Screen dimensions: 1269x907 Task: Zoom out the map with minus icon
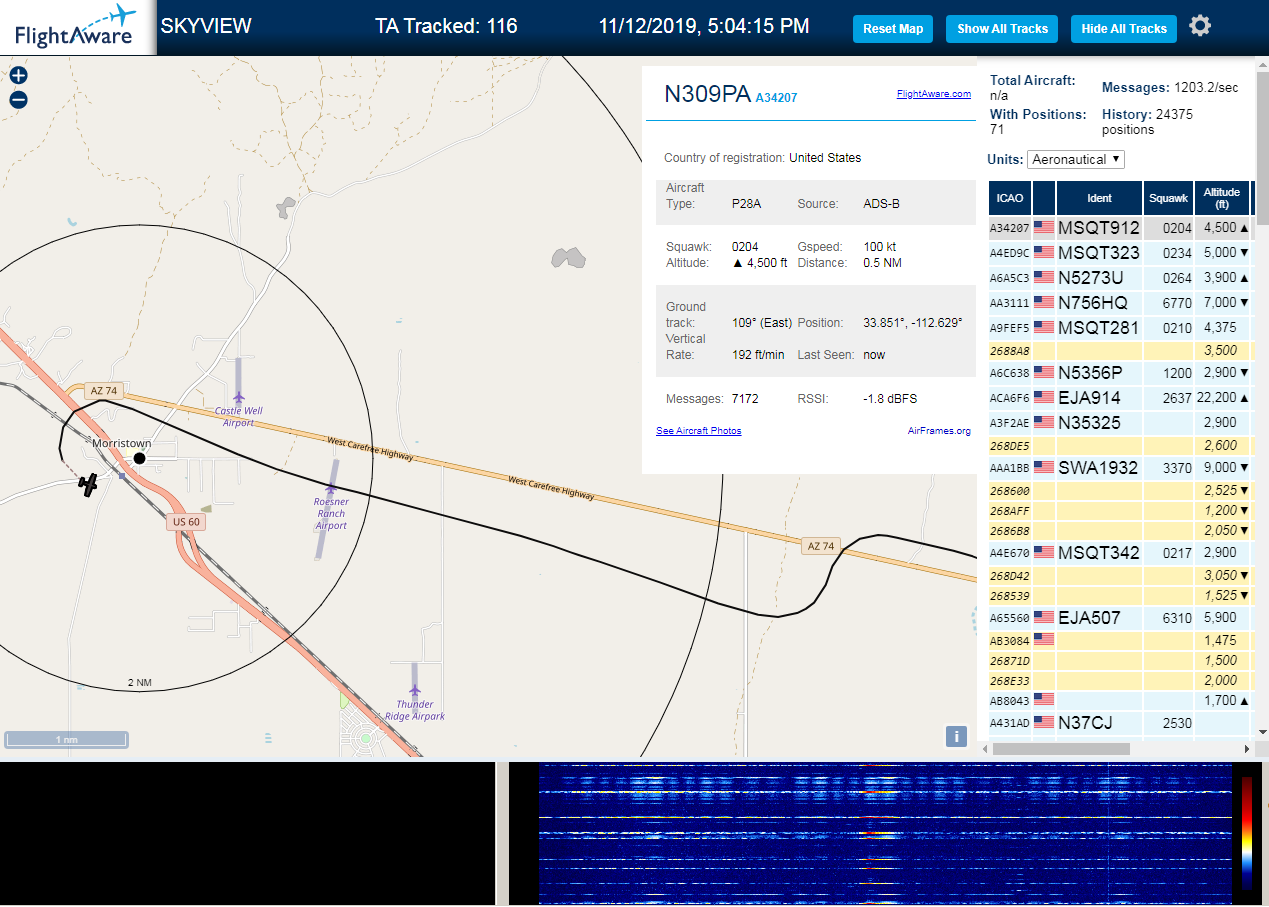pos(18,100)
